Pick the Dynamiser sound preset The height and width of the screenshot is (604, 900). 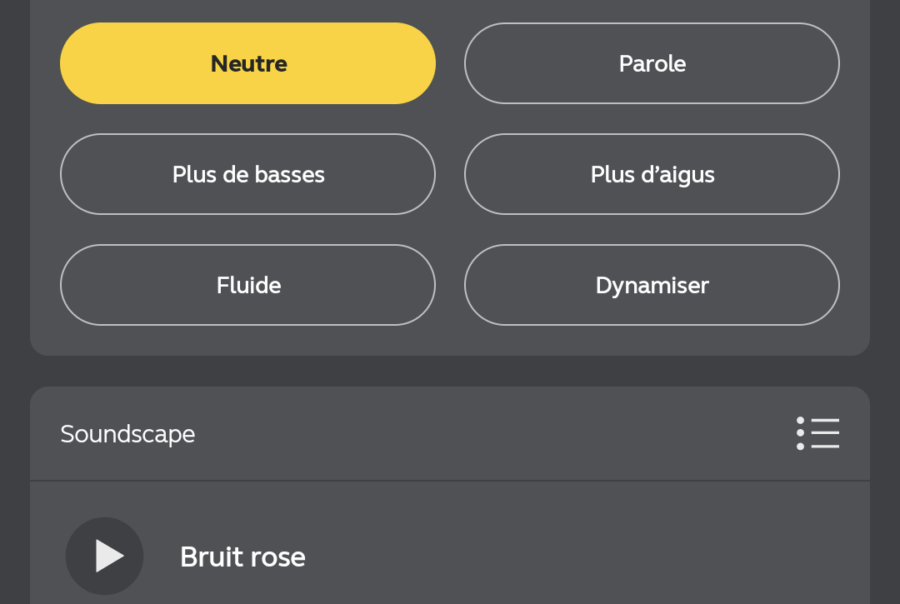[652, 285]
